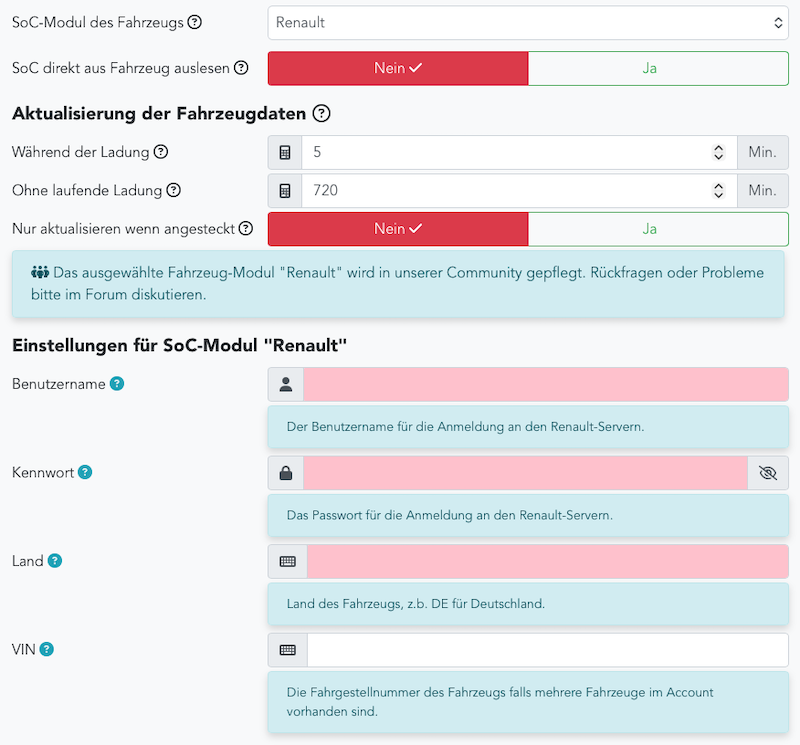The image size is (800, 745).
Task: Select Nein for Nur aktualisieren wenn angesteckt
Action: (x=398, y=228)
